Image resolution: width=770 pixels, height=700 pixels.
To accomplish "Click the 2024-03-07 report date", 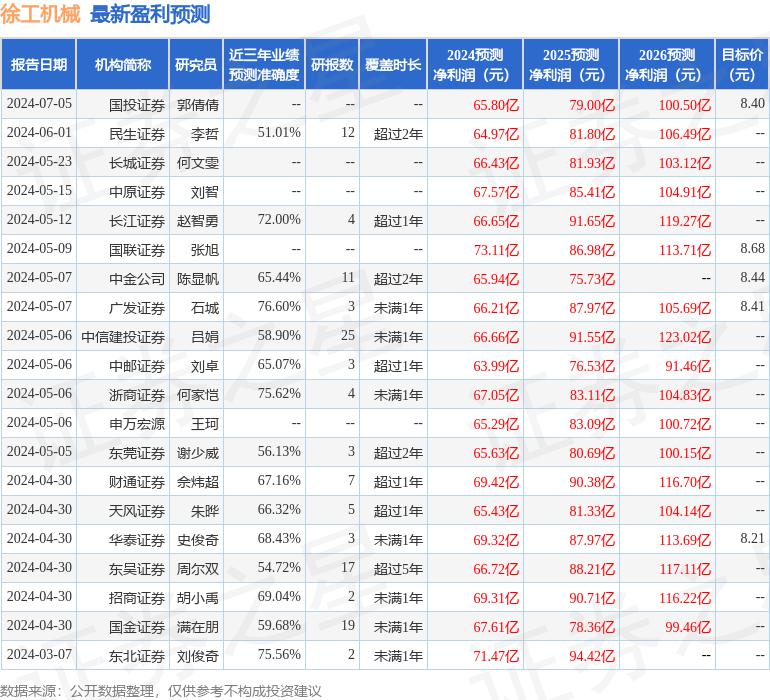I will [39, 656].
